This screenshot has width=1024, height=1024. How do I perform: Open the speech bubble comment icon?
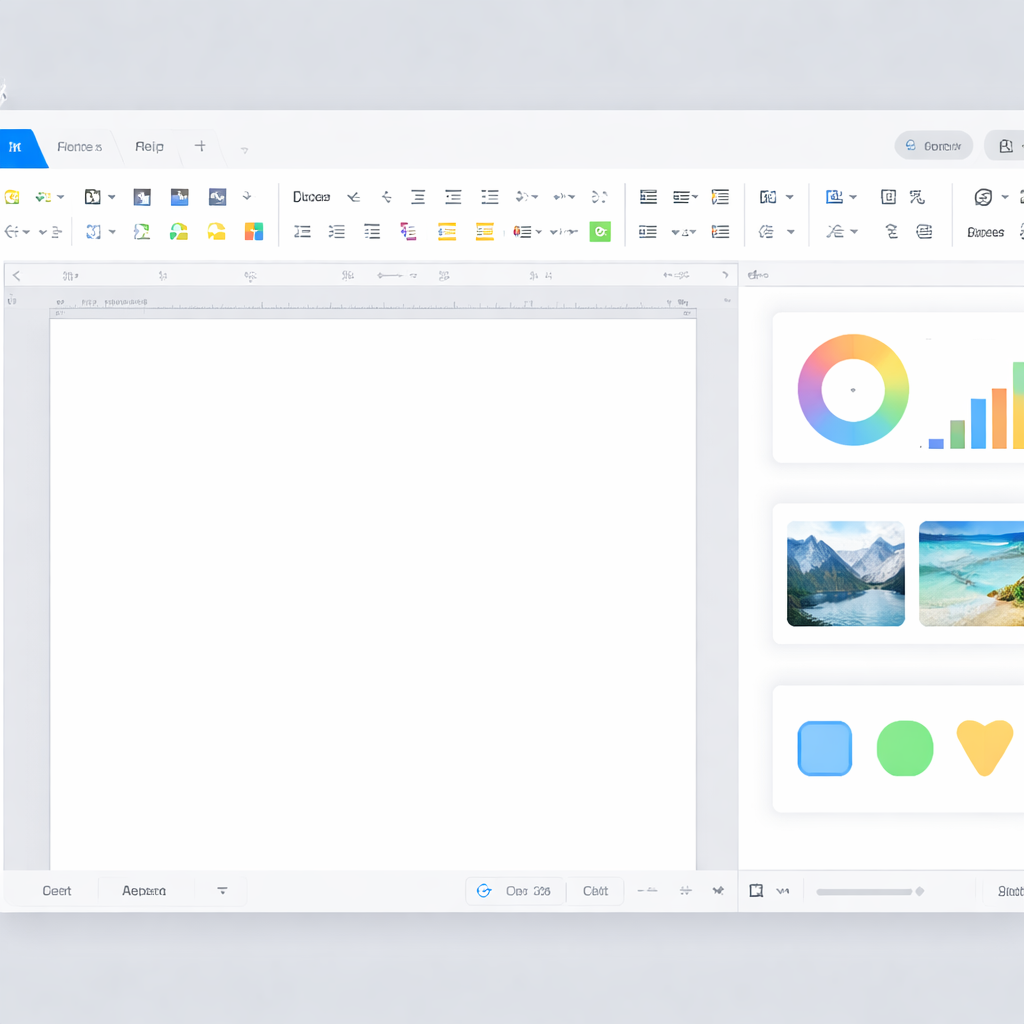click(x=983, y=197)
